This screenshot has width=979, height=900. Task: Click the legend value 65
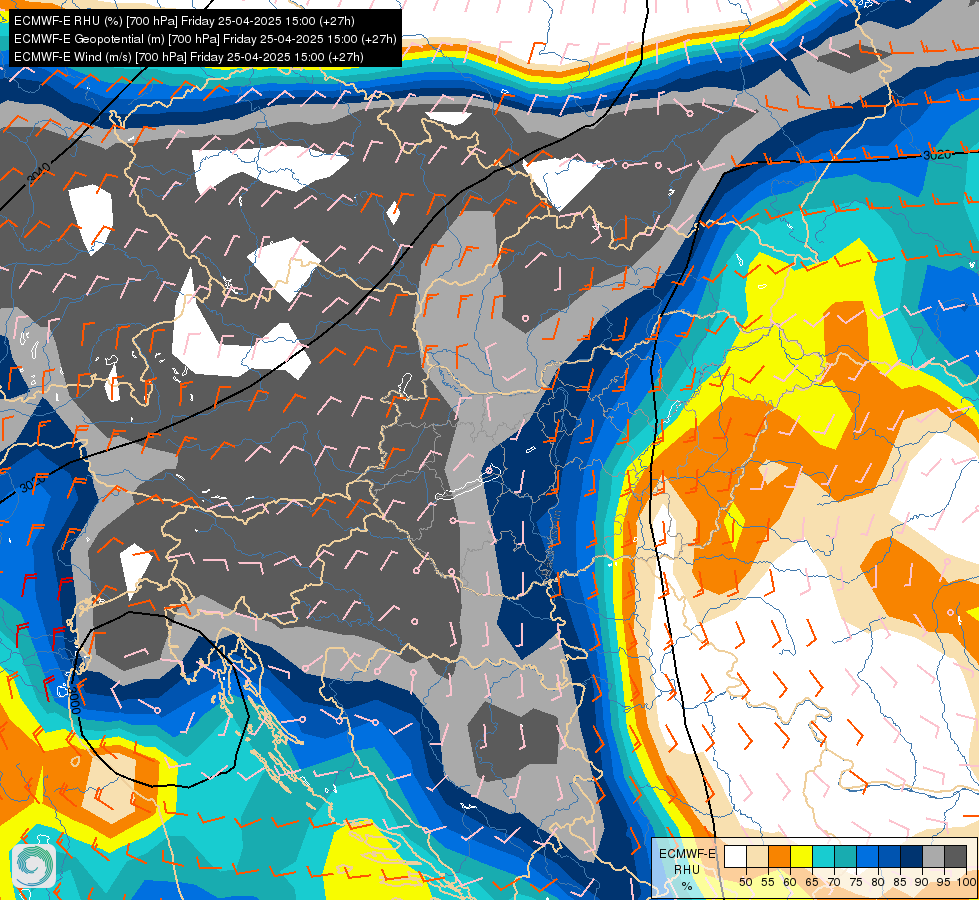[x=812, y=882]
